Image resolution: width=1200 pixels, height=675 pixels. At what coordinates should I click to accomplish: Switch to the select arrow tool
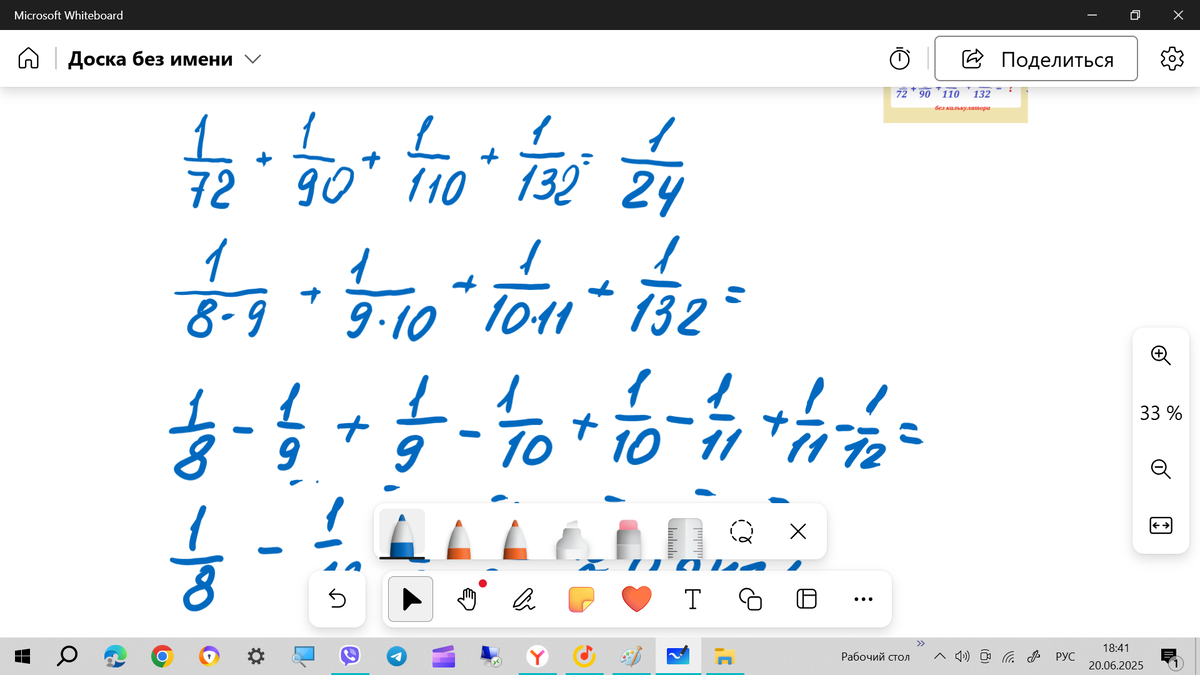[x=410, y=599]
